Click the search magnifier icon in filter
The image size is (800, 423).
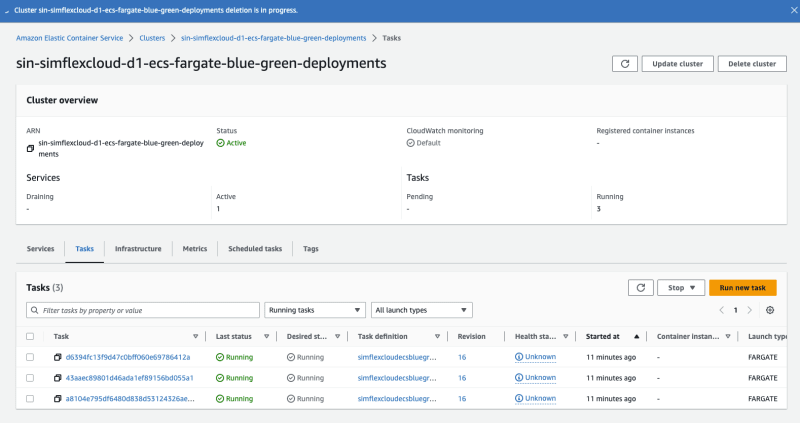[35, 310]
